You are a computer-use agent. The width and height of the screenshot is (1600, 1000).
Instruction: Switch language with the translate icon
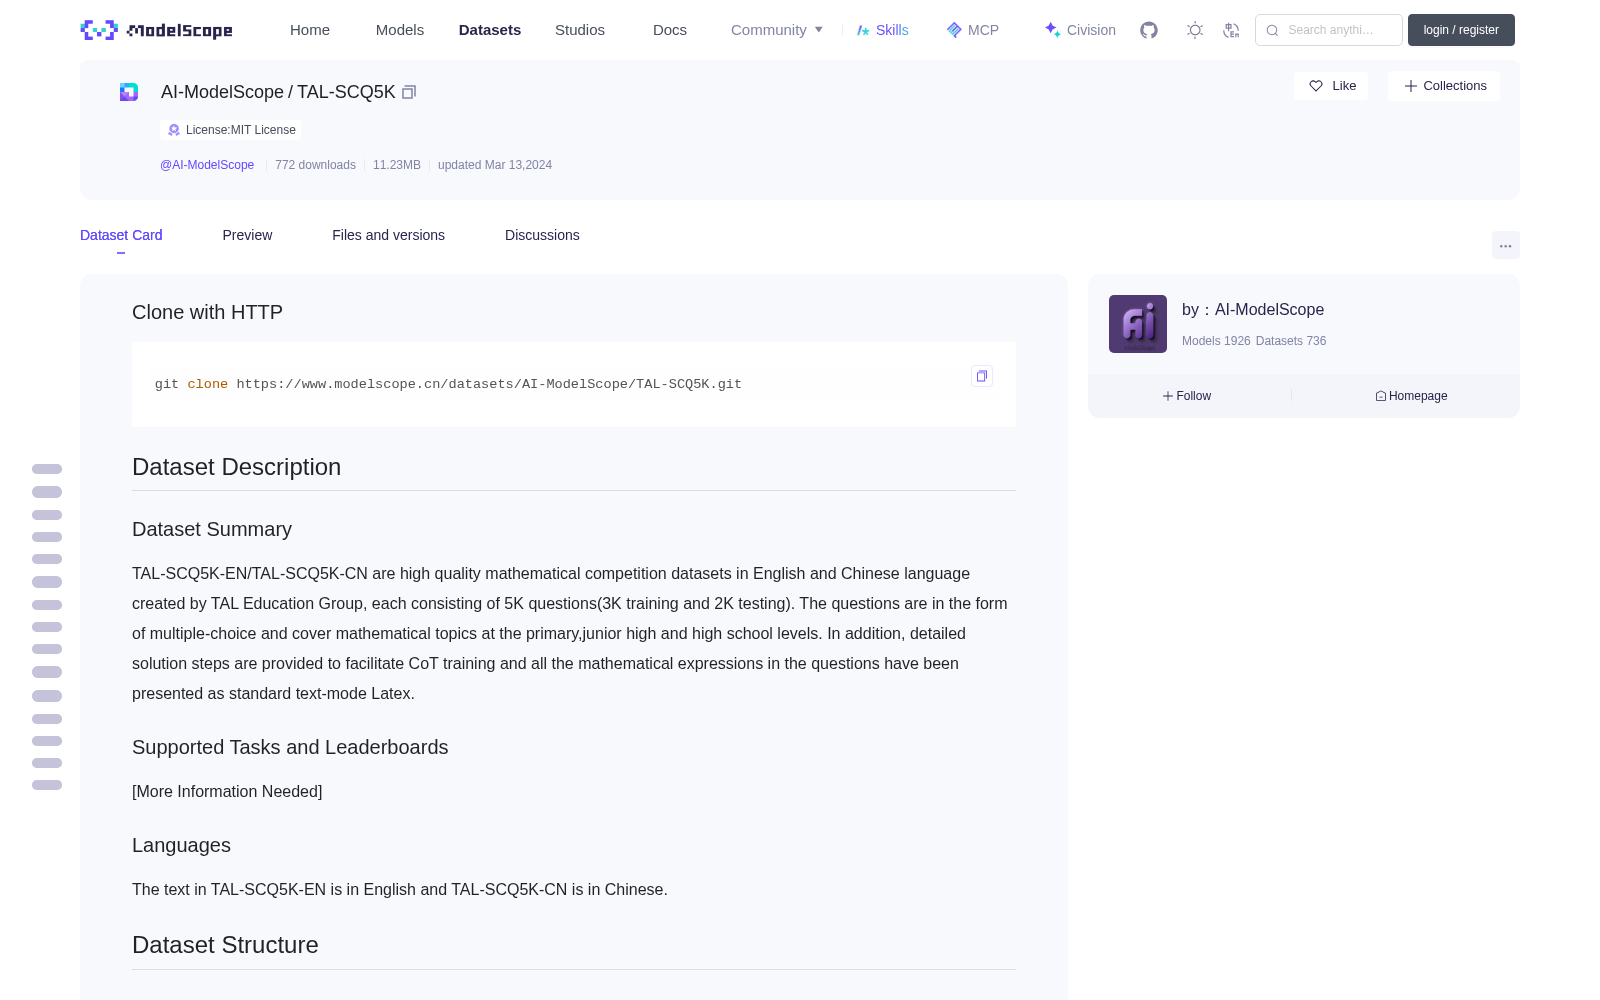pos(1231,30)
